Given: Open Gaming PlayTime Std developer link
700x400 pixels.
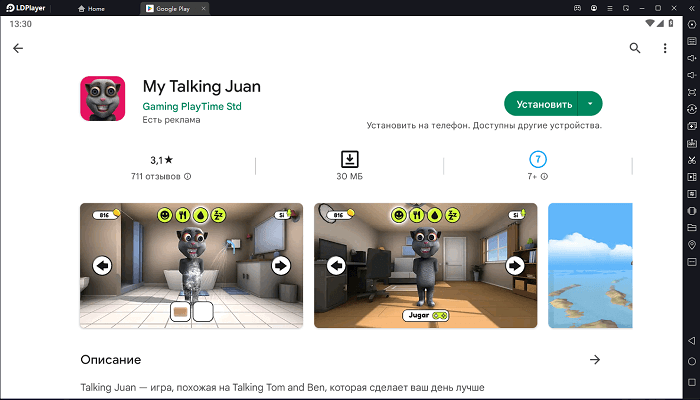Looking at the screenshot, I should [x=192, y=106].
